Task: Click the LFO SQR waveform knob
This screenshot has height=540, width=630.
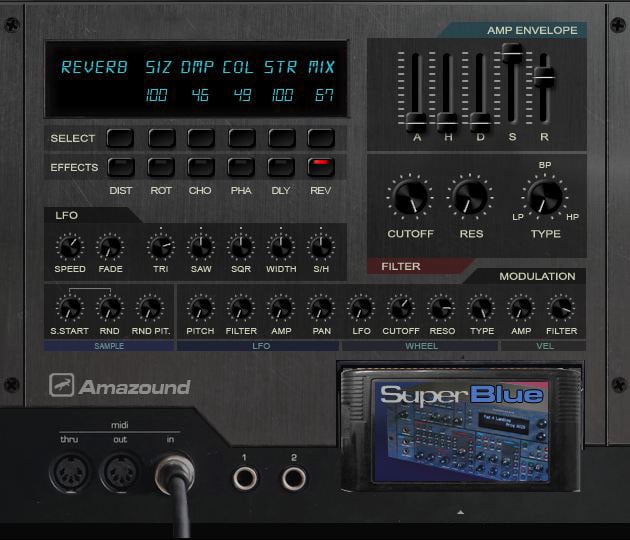Action: pyautogui.click(x=241, y=247)
